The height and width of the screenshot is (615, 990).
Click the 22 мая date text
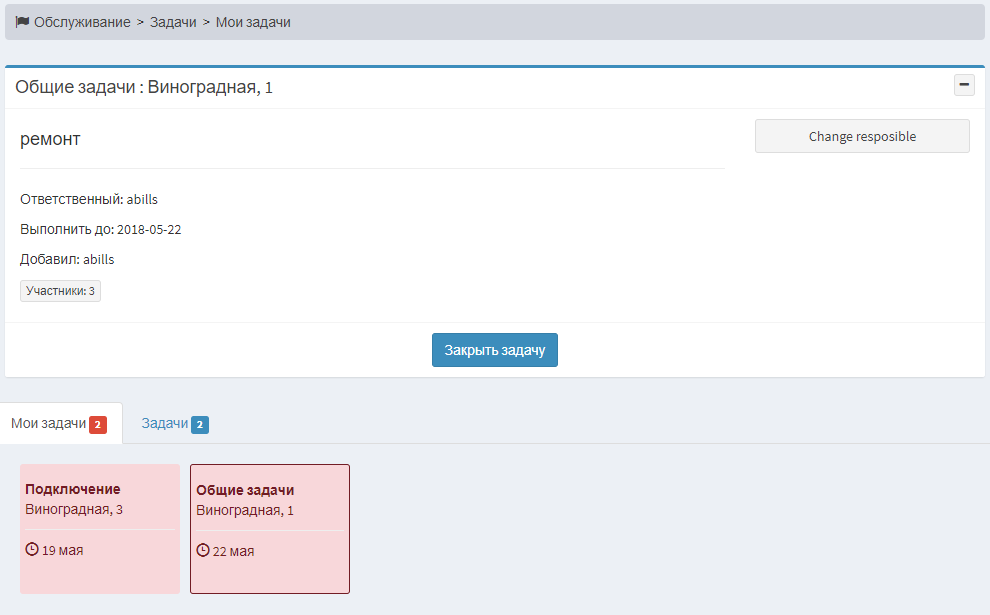tap(234, 552)
